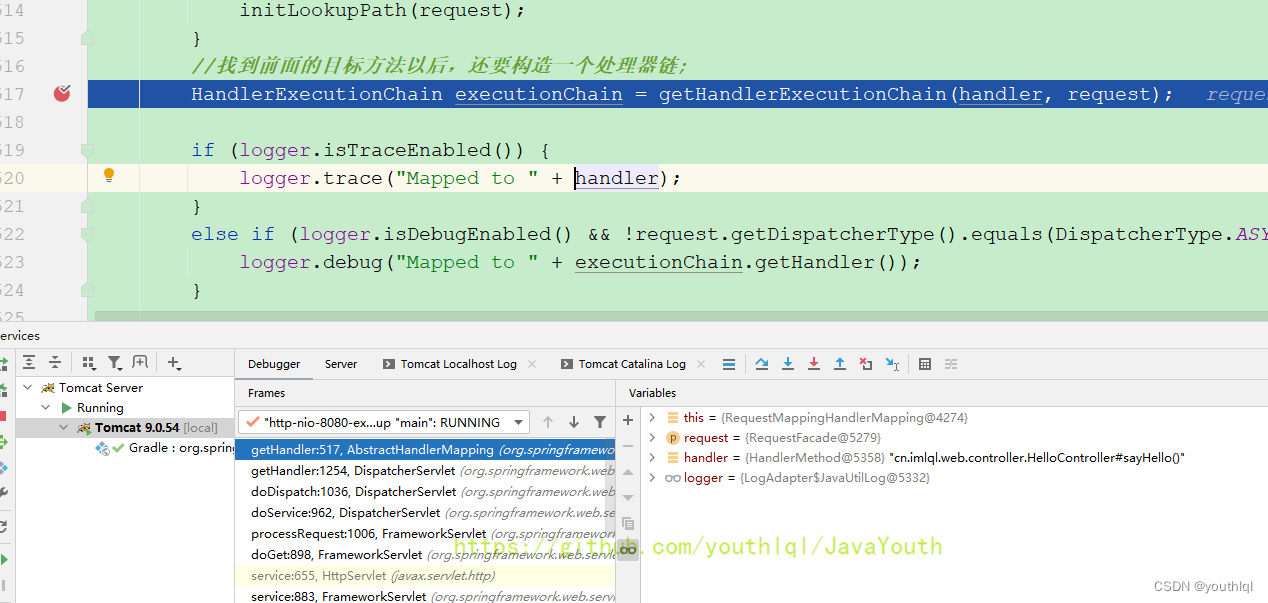Expand the 'handler' variable
The width and height of the screenshot is (1268, 603).
pyautogui.click(x=652, y=457)
